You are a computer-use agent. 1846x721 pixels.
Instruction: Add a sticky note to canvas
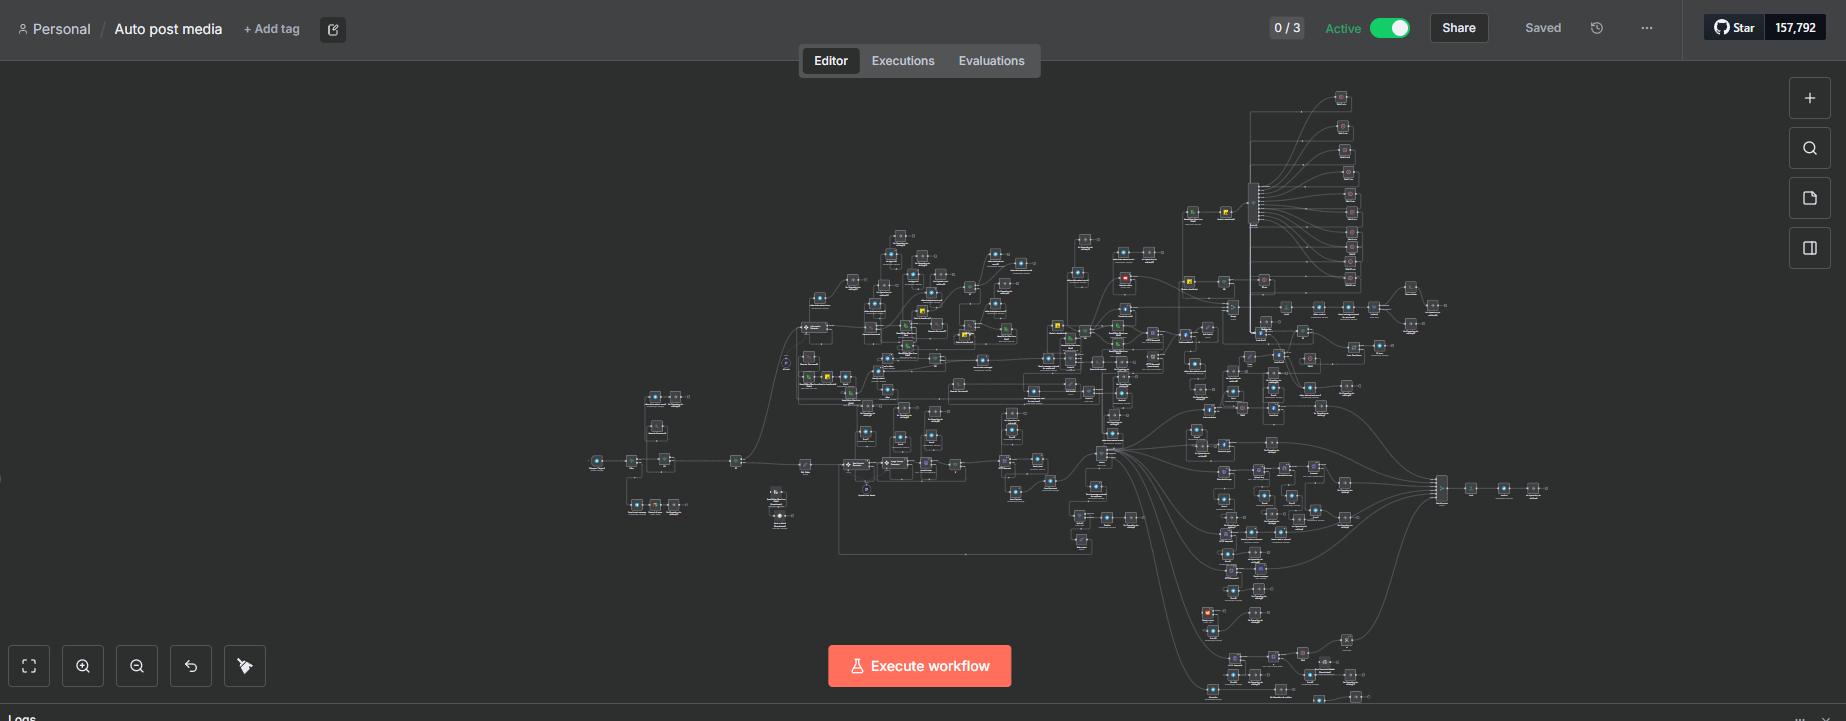coord(1809,198)
